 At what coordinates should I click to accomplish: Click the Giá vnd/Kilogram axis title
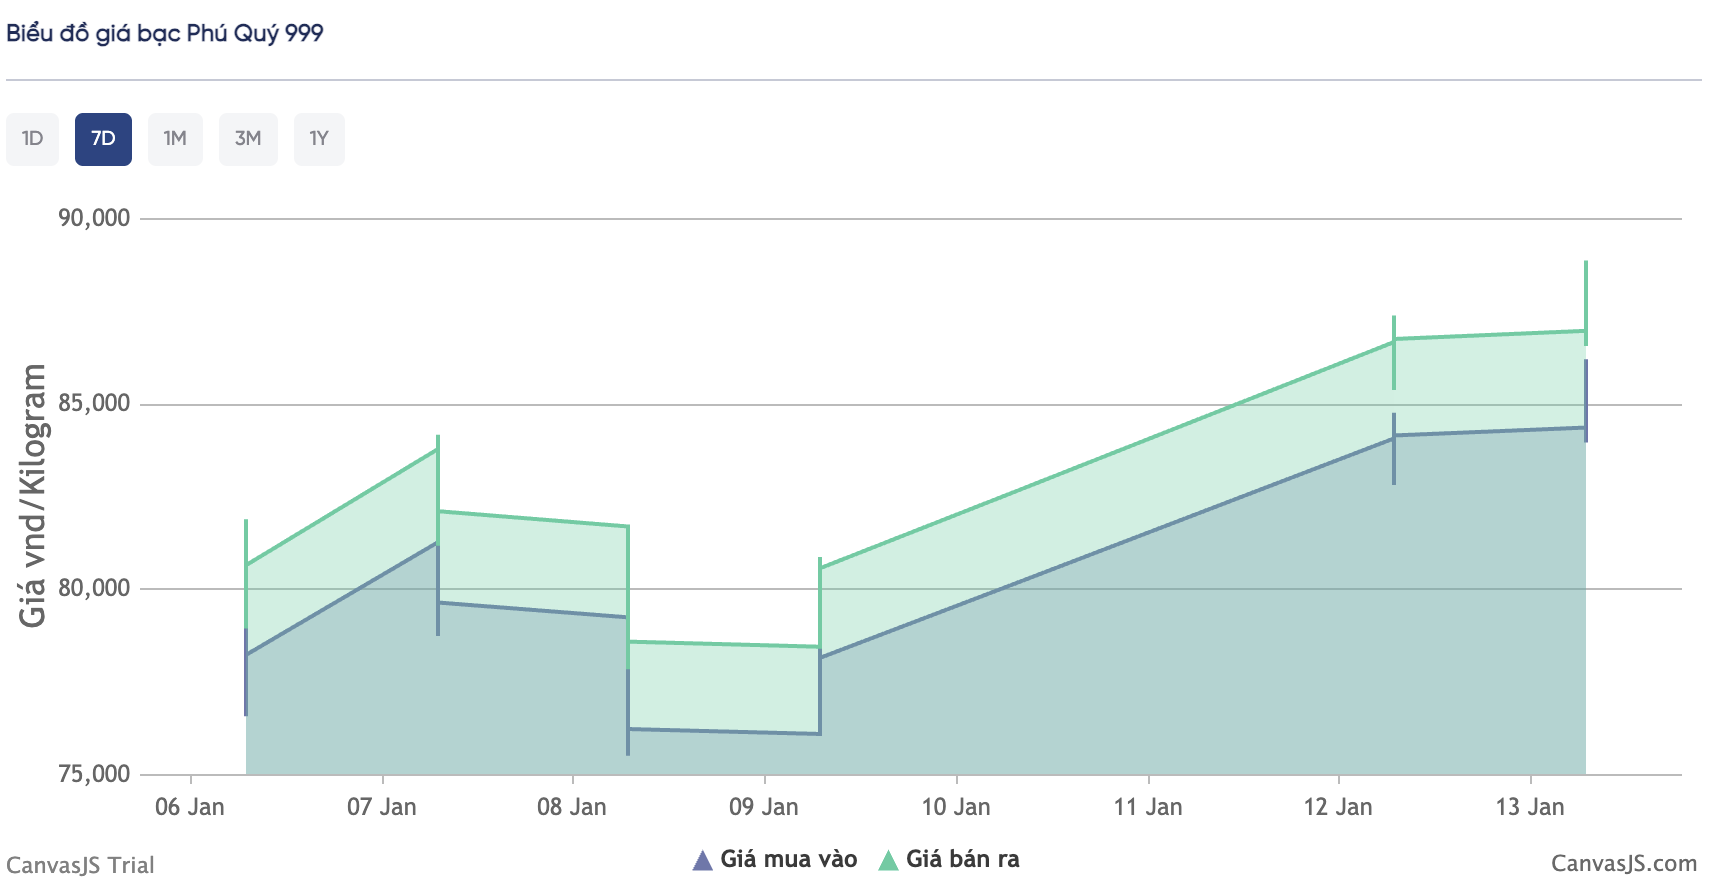pos(33,495)
